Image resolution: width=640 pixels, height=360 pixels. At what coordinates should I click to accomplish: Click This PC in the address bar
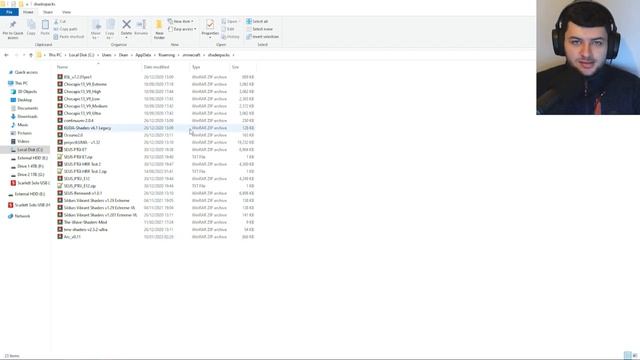(x=55, y=55)
